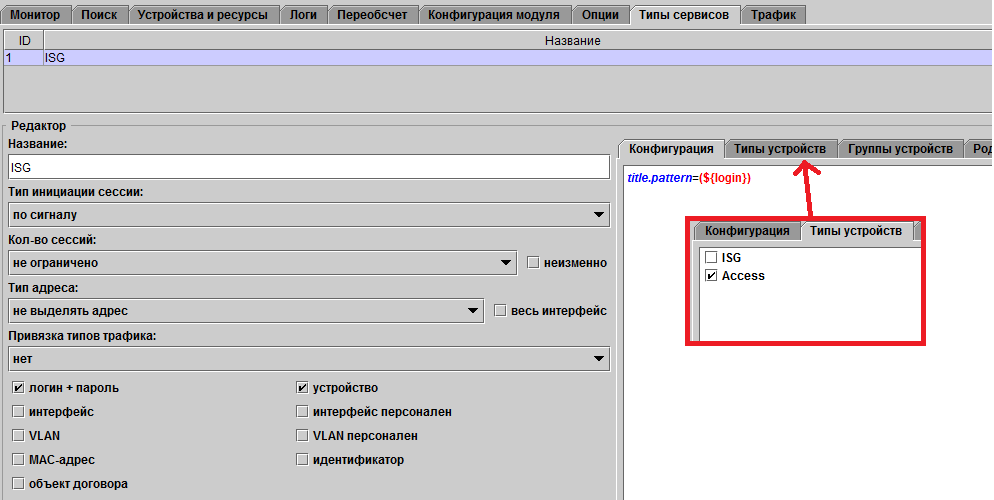Switch to the Монитор tab

tap(36, 15)
